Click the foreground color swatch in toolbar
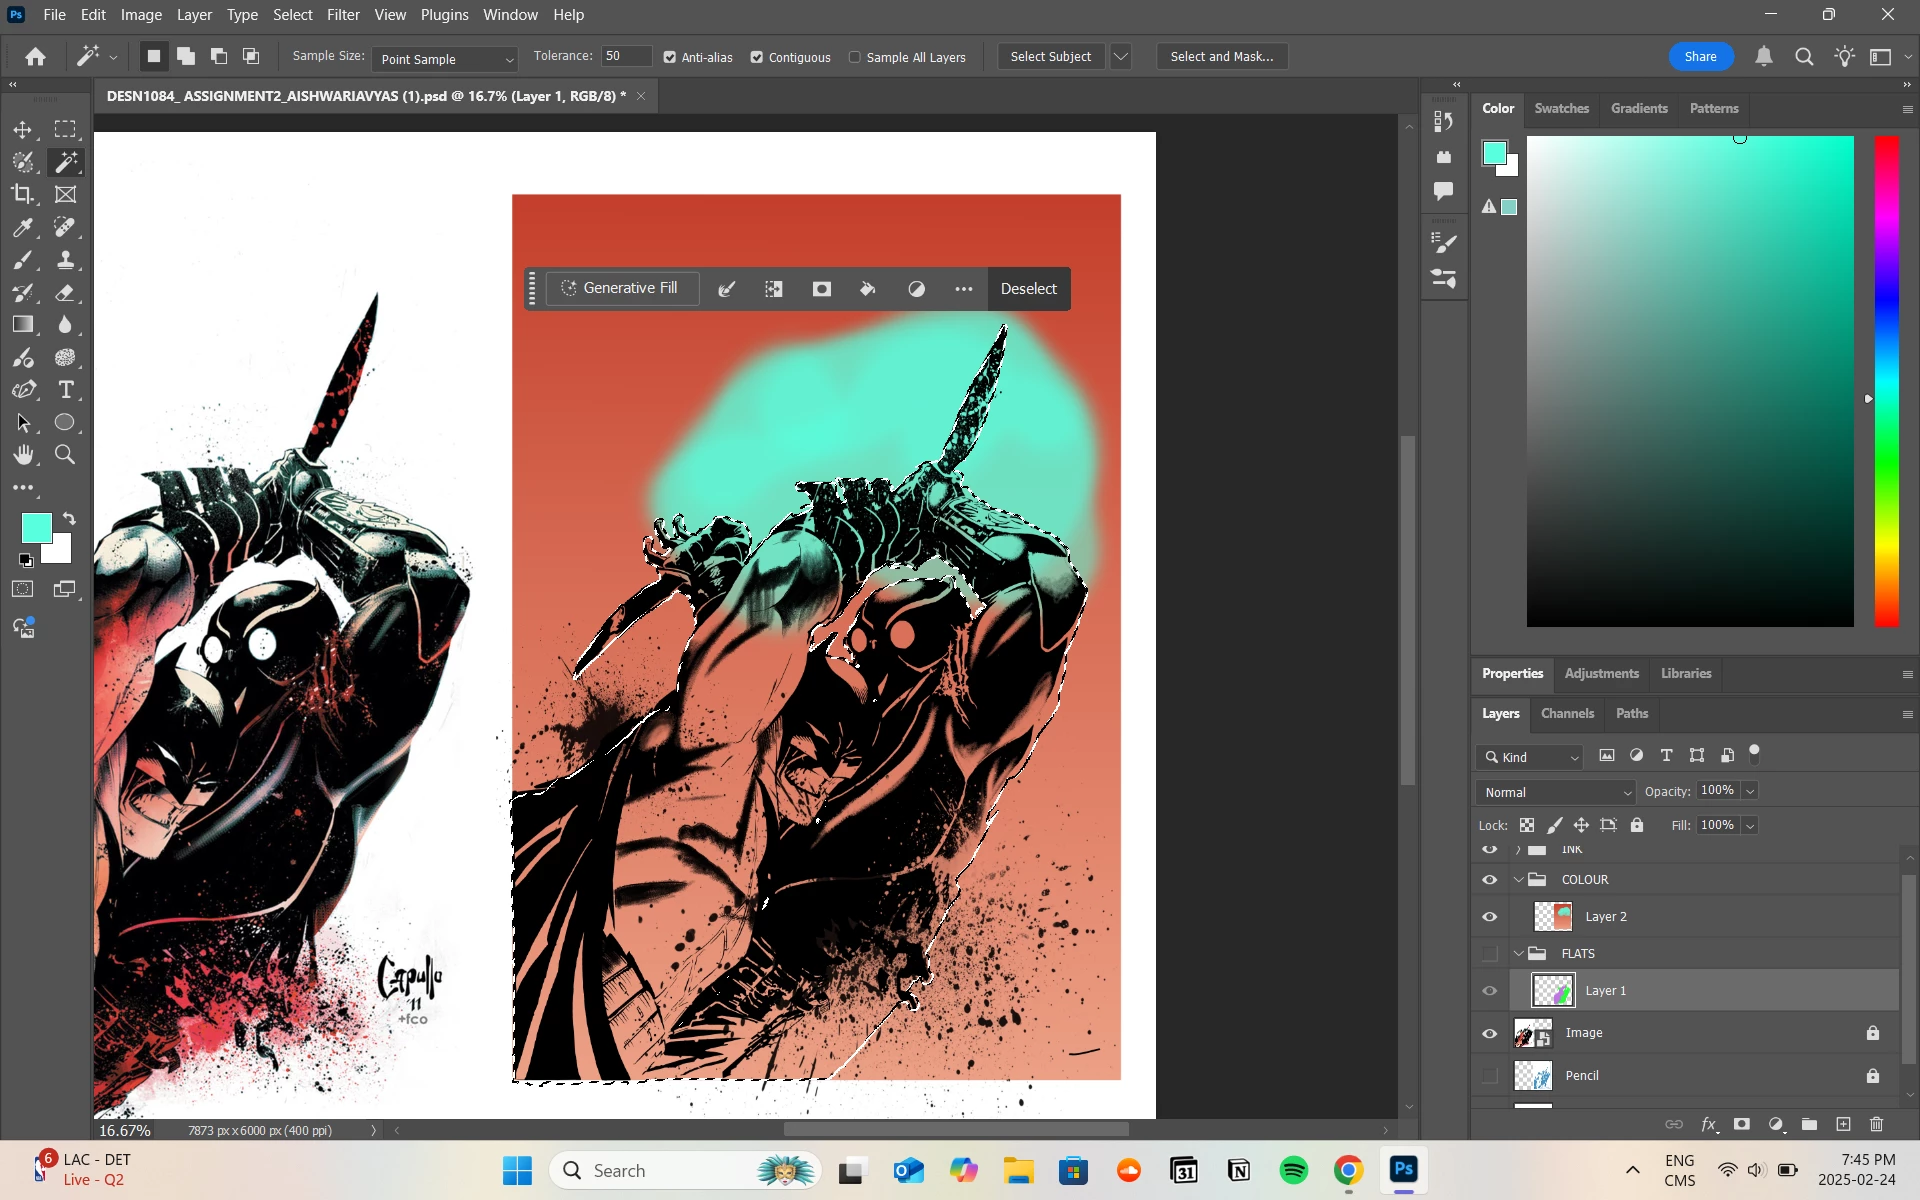1920x1200 pixels. (36, 527)
